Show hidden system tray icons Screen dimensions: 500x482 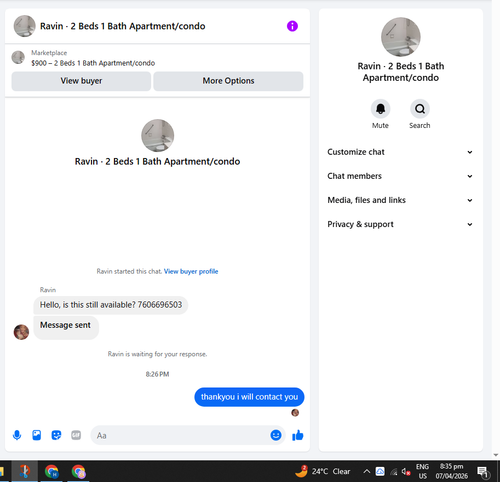pos(366,471)
